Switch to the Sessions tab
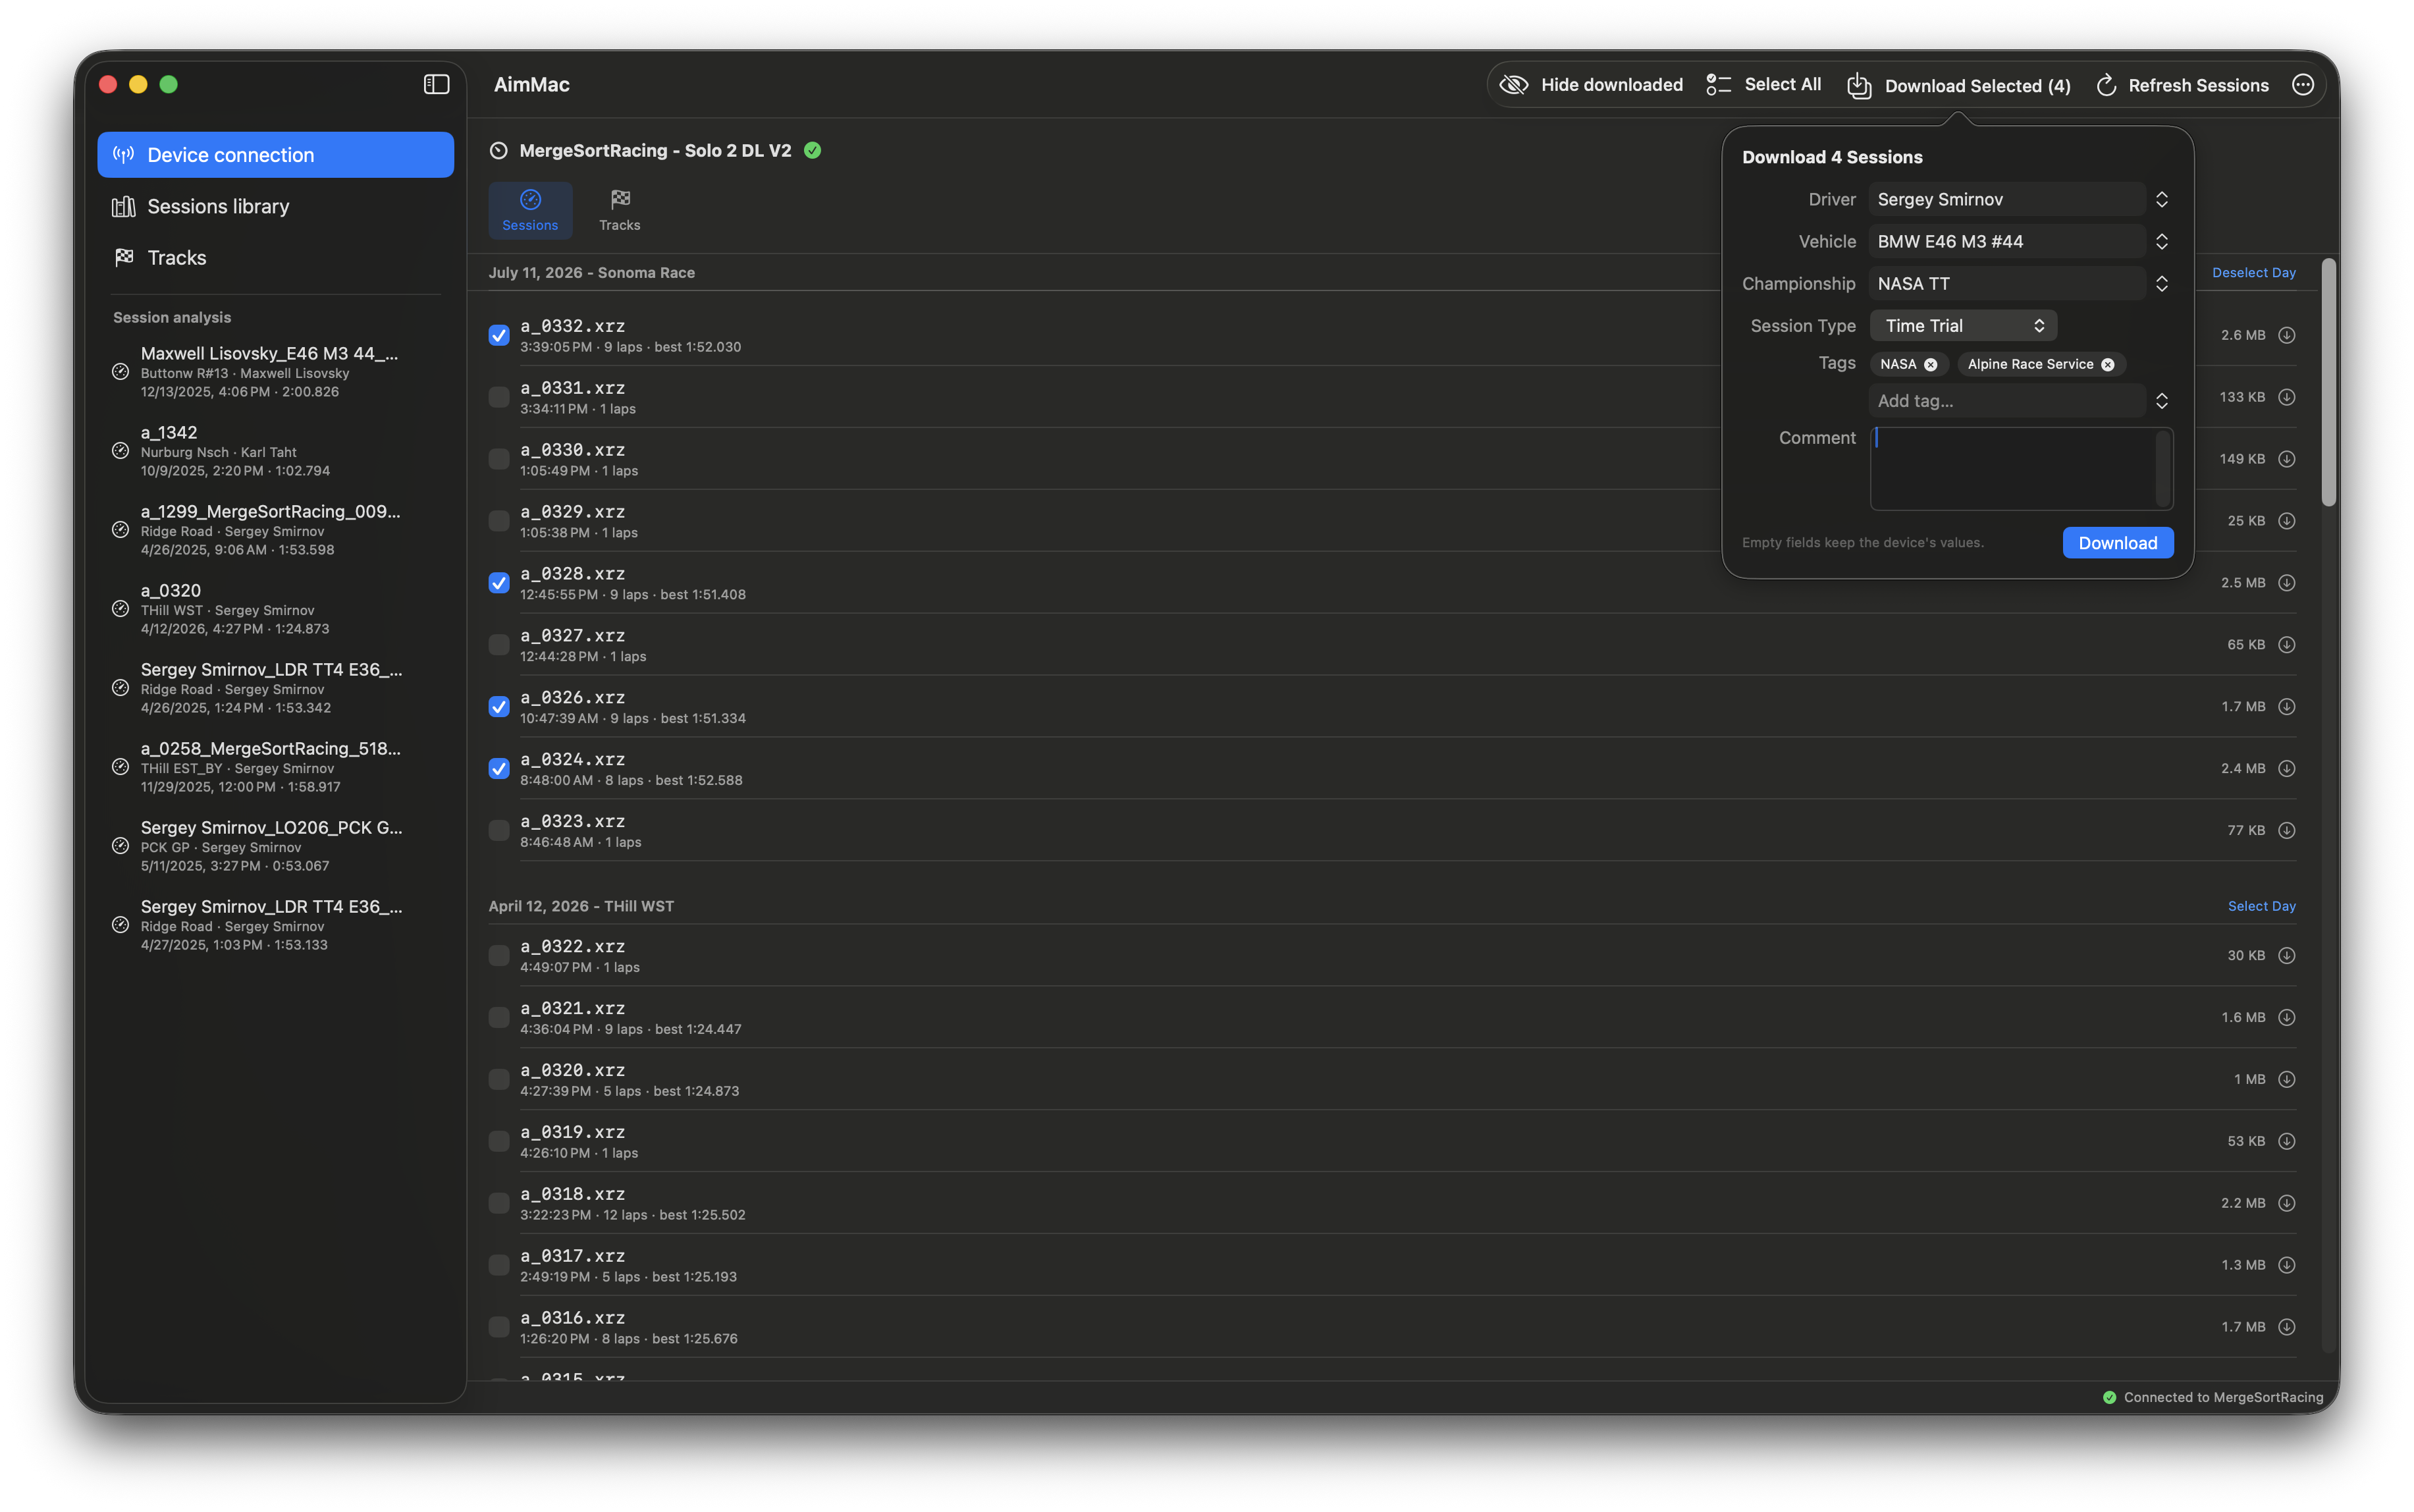Viewport: 2414px width, 1512px height. tap(530, 210)
